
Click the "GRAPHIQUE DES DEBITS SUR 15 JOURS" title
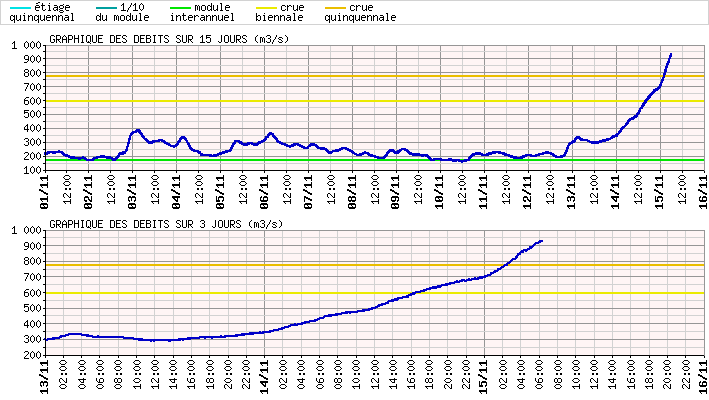[169, 39]
